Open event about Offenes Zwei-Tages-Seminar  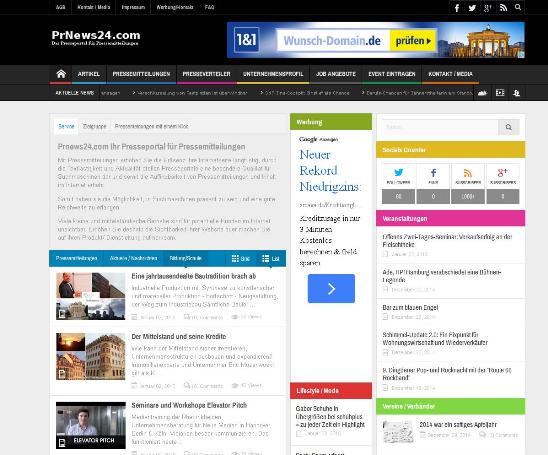pos(447,240)
